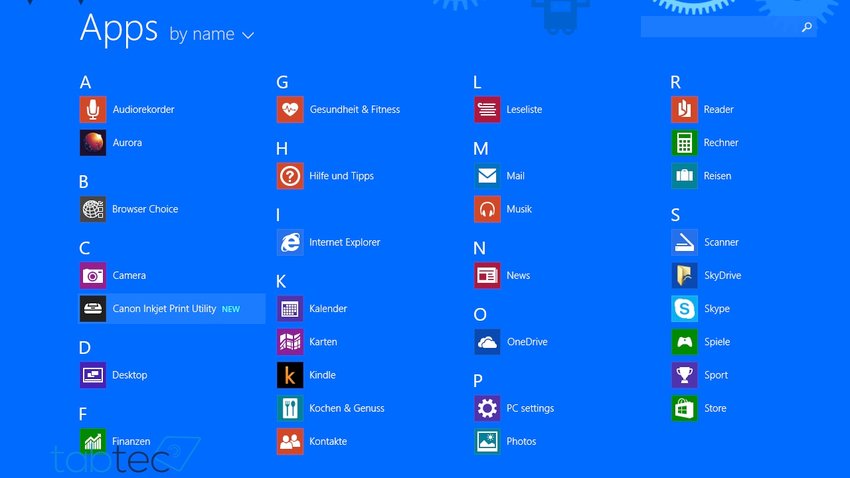Open Spiele gamepad icon
The width and height of the screenshot is (850, 478).
(x=684, y=342)
